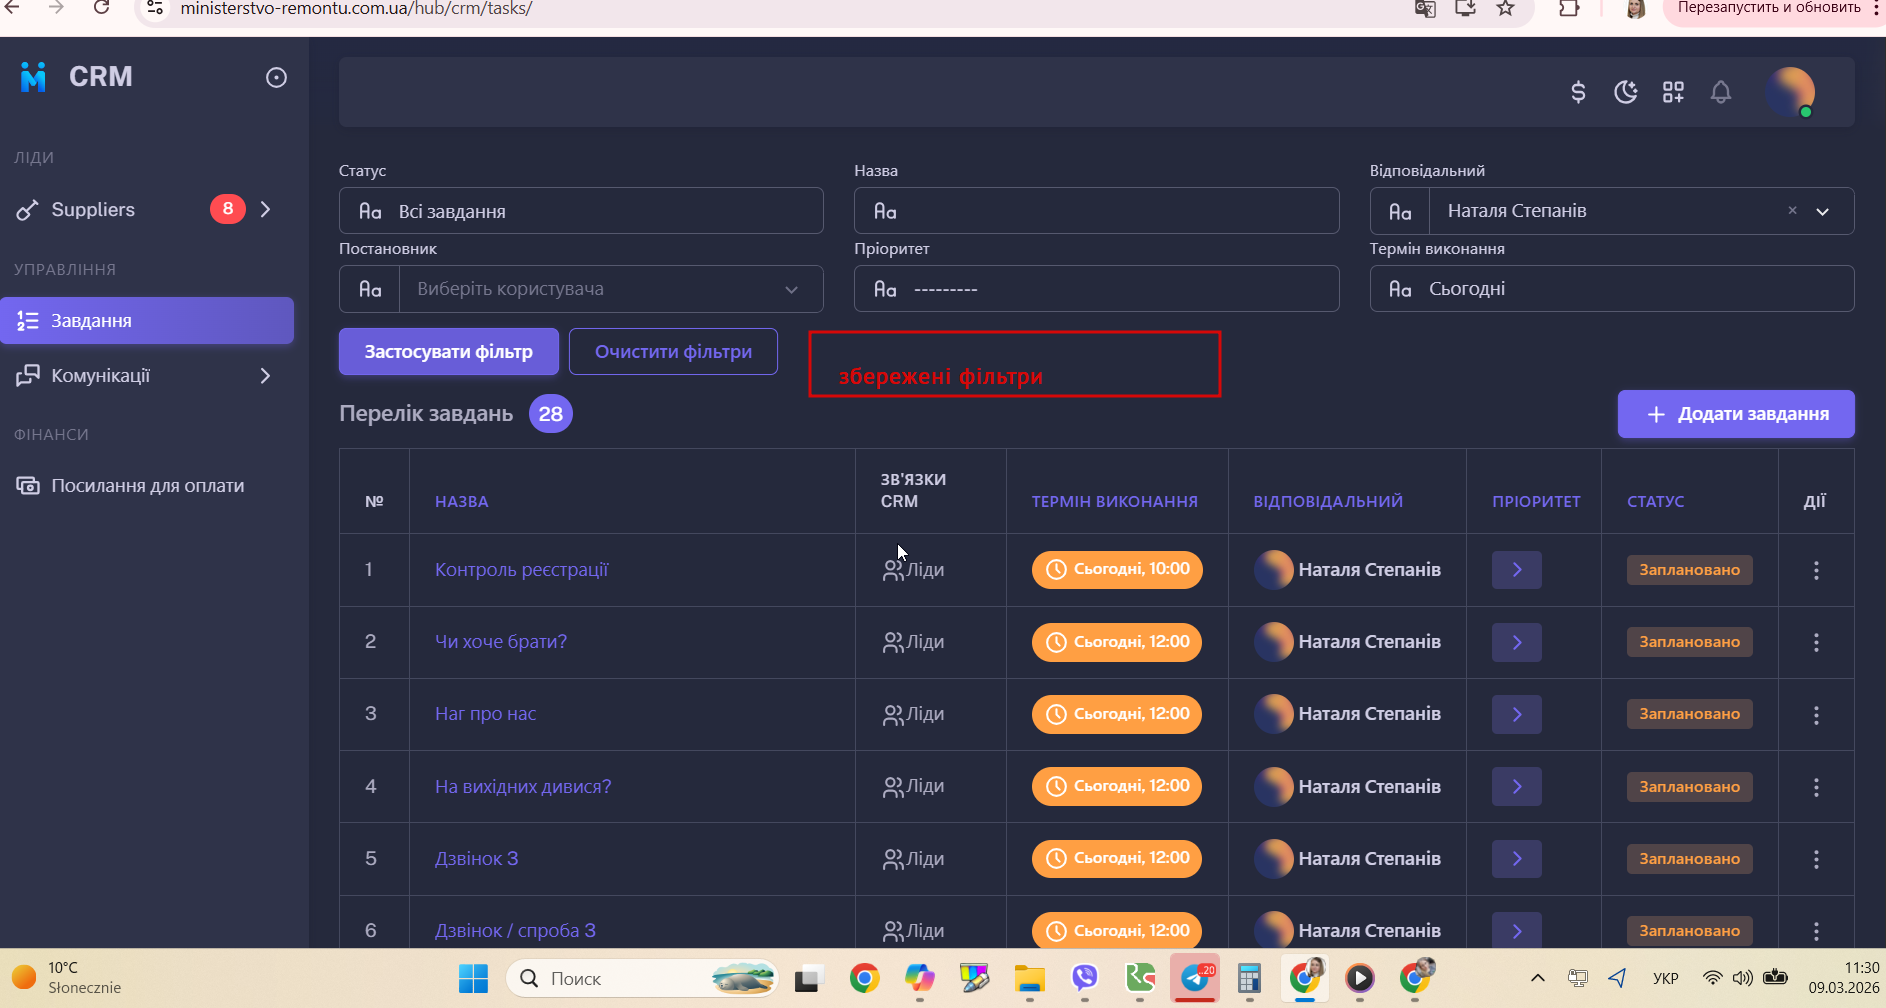Viewport: 1886px width, 1008px height.
Task: Open actions menu for Наг про нас
Action: (x=1816, y=714)
